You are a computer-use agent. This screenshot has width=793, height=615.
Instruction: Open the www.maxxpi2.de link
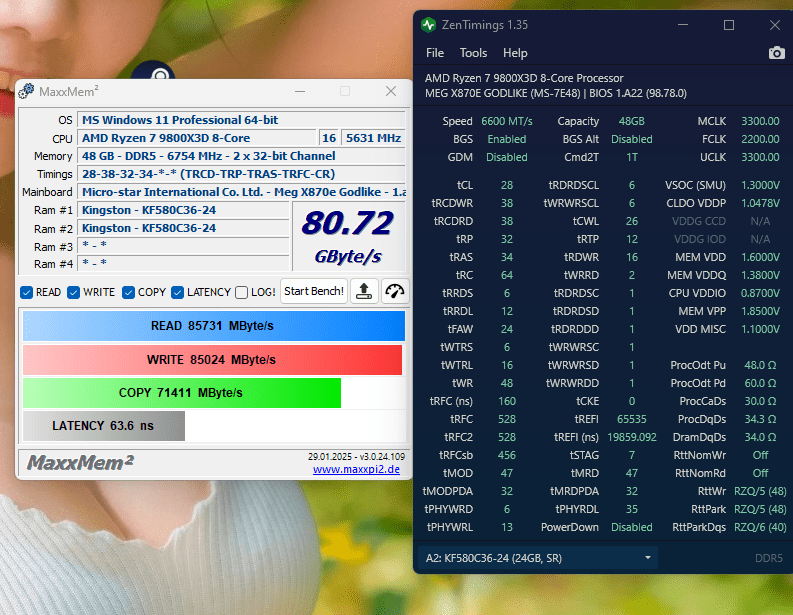coord(356,469)
